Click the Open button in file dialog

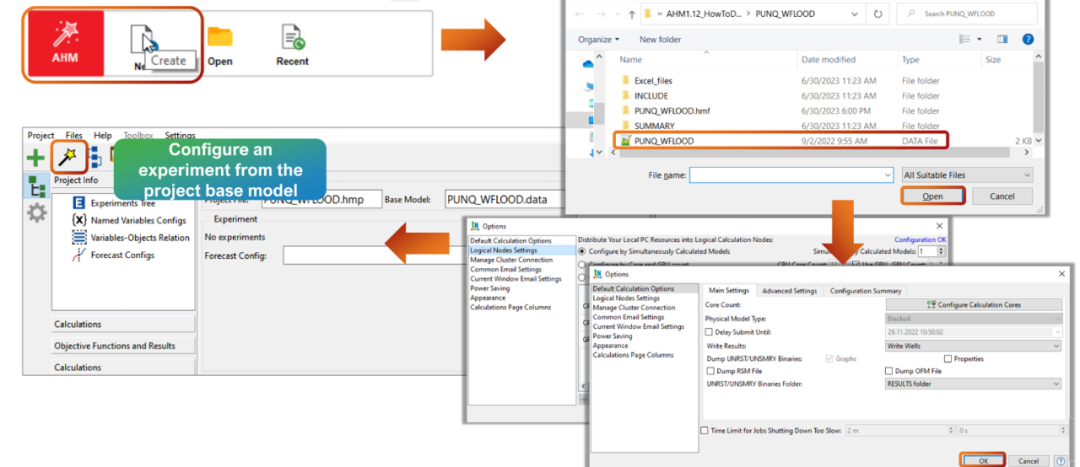pyautogui.click(x=932, y=196)
